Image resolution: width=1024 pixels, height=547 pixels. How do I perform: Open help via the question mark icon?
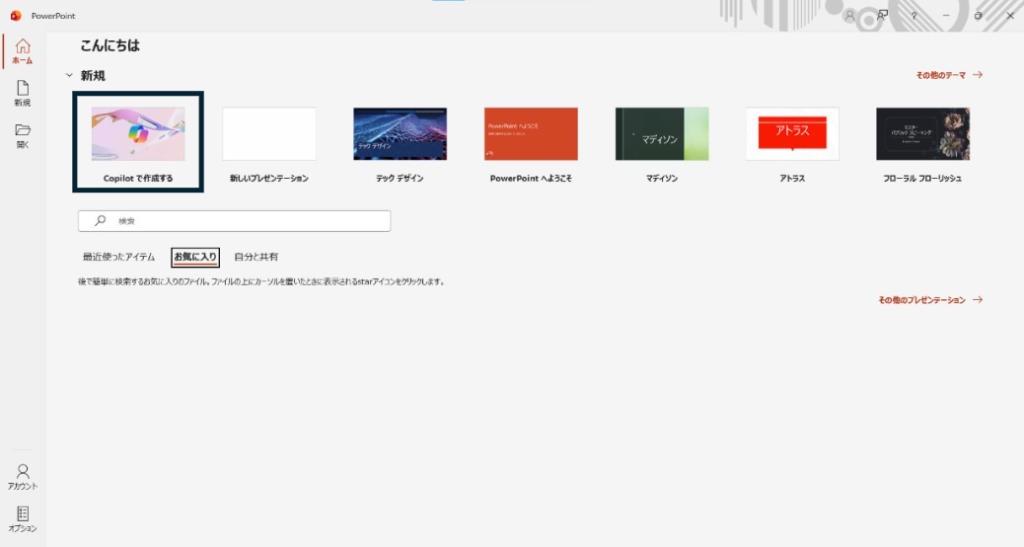click(x=913, y=16)
